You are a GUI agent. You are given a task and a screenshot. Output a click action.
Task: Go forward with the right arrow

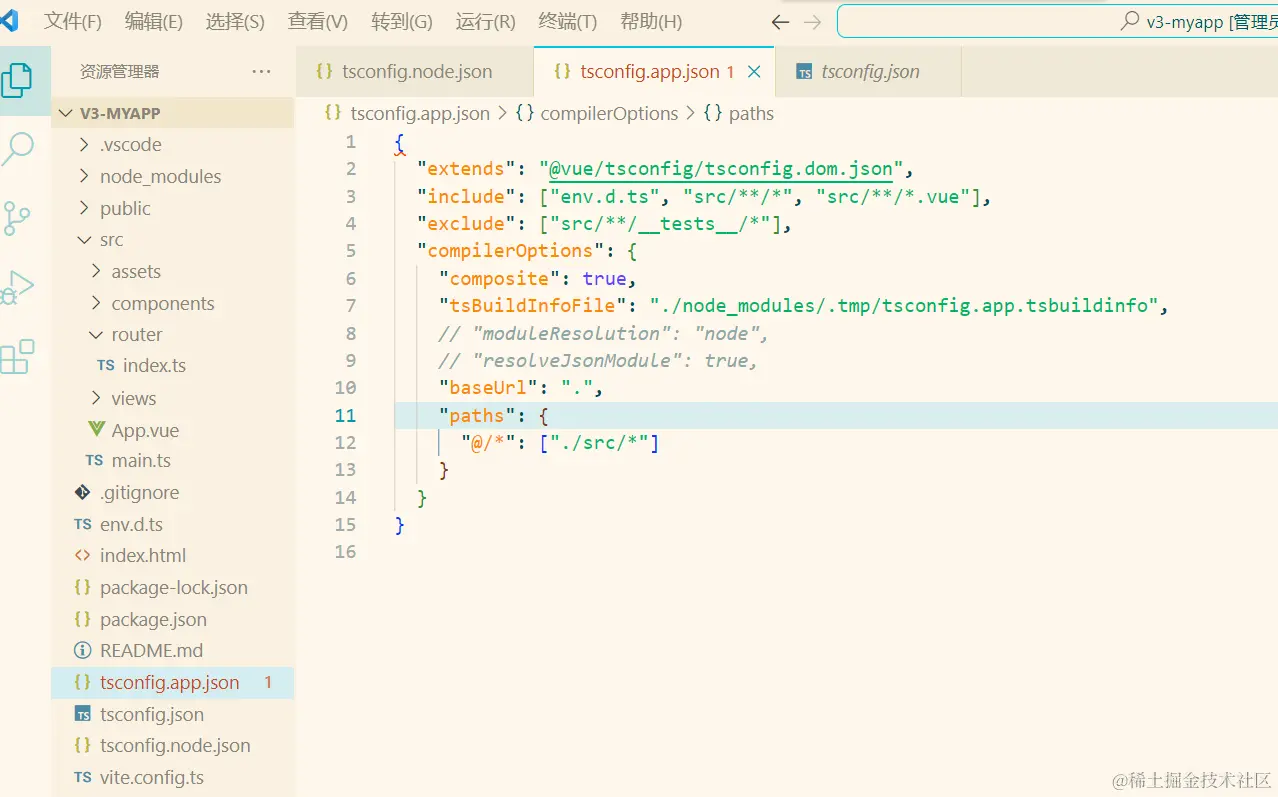(x=812, y=22)
